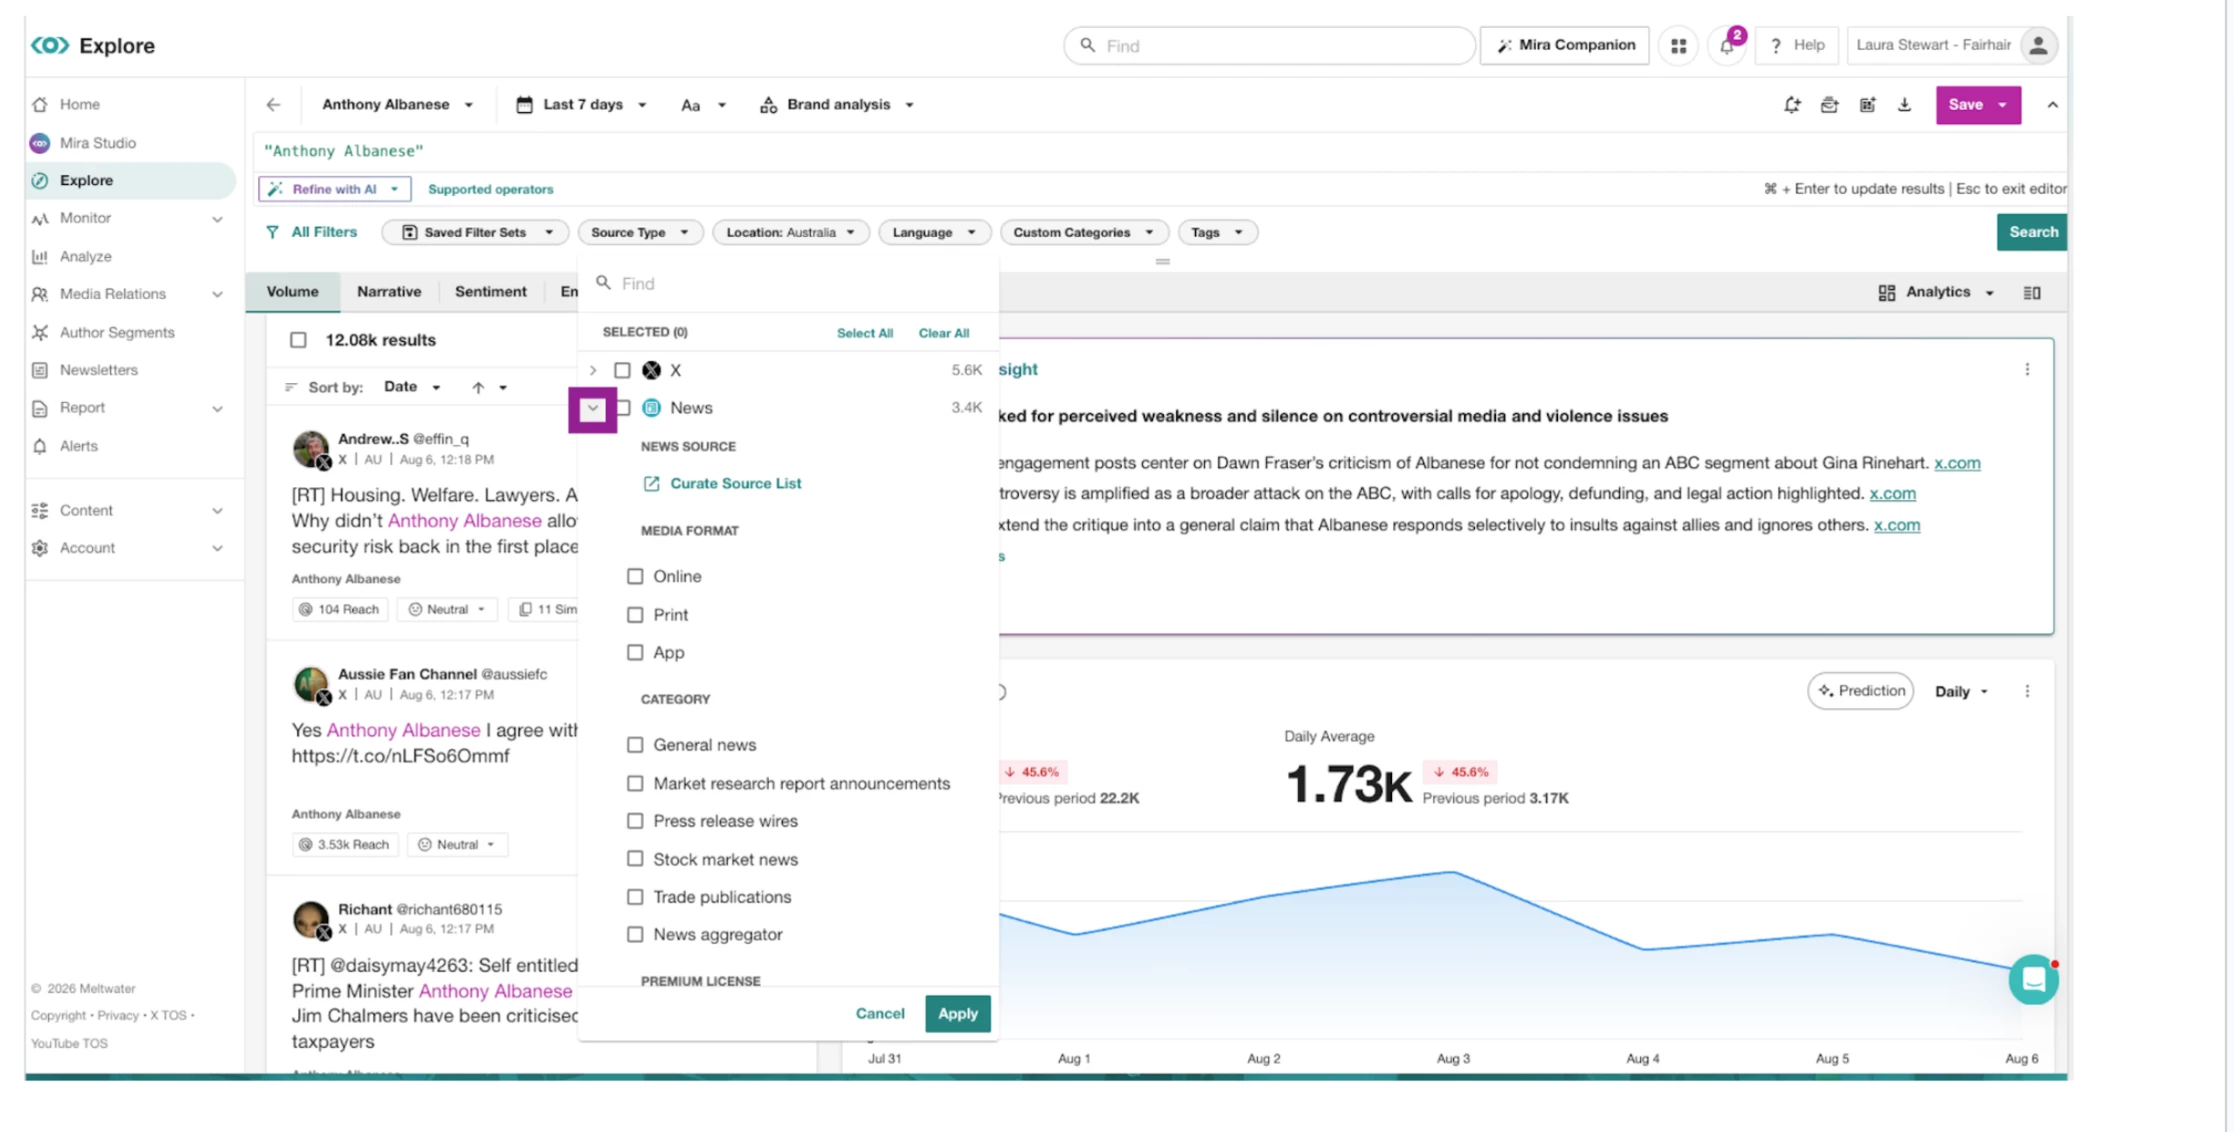This screenshot has height=1132, width=2234.
Task: Expand the X source row chevron
Action: [x=593, y=370]
